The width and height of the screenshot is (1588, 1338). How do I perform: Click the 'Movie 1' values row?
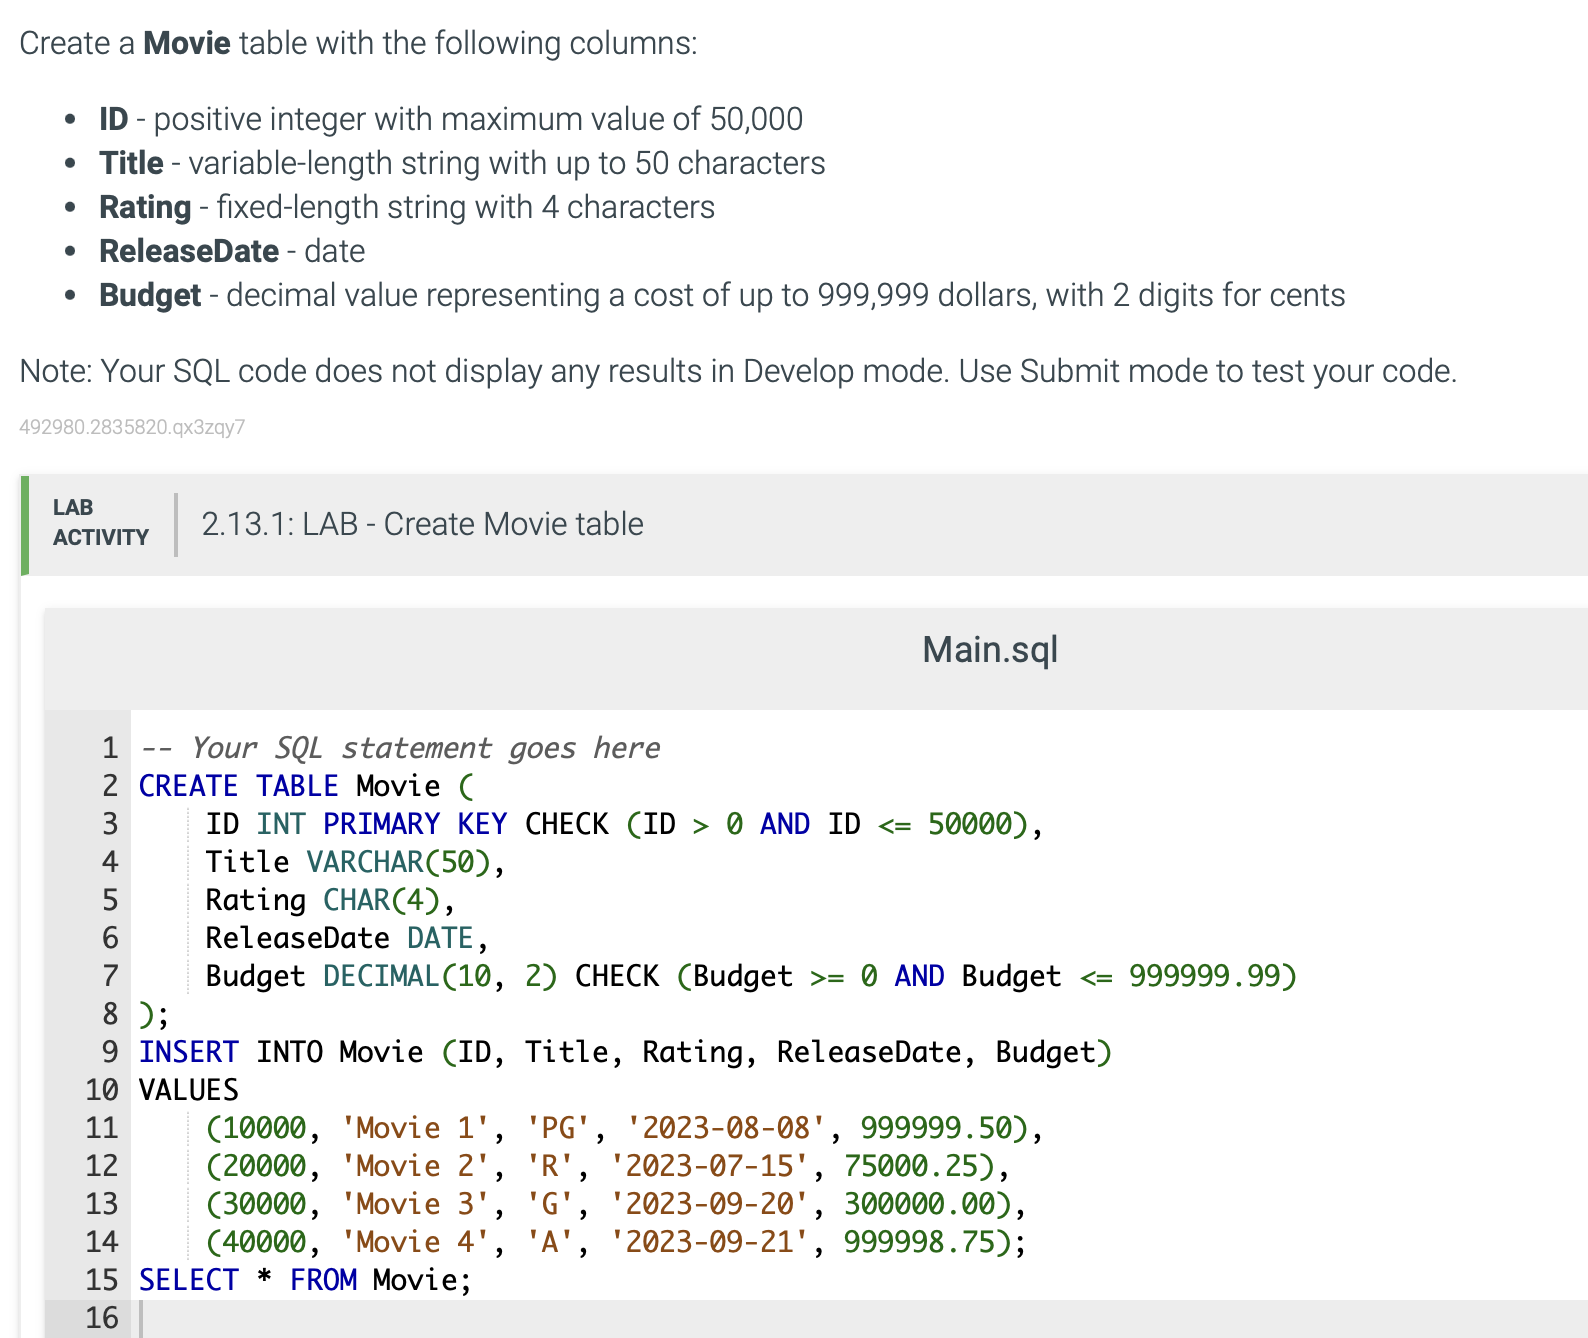624,1128
